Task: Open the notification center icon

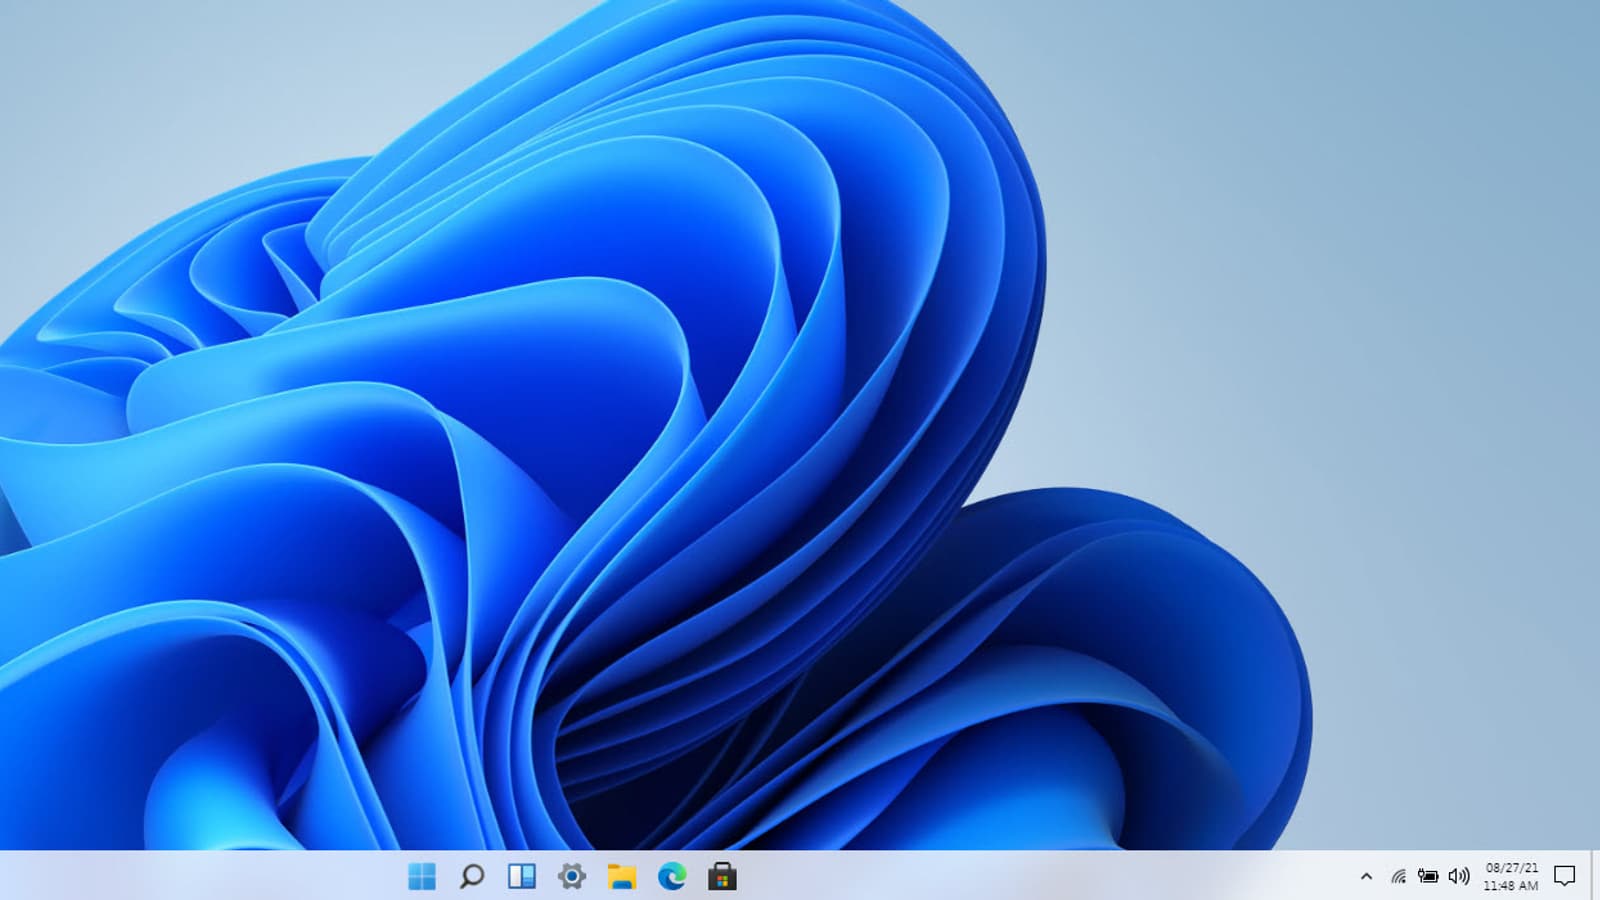Action: pyautogui.click(x=1565, y=877)
